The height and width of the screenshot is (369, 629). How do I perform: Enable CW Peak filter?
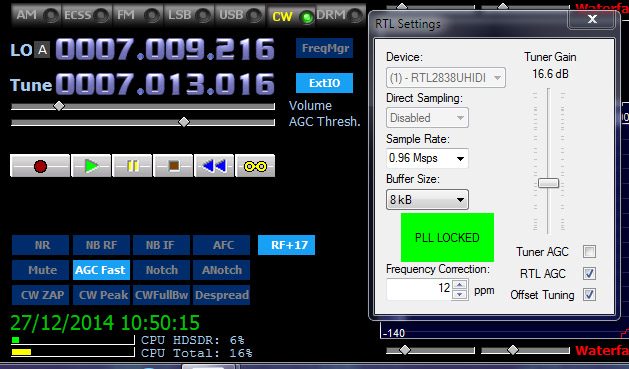(x=101, y=295)
